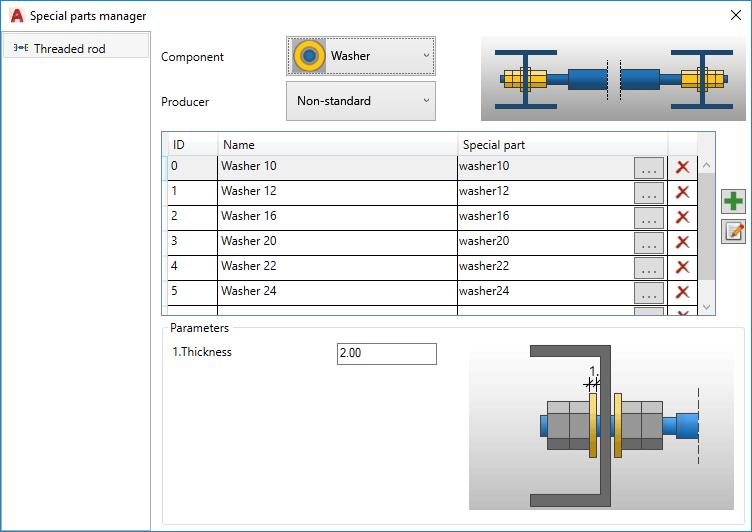This screenshot has height=532, width=752.
Task: Select the Name cell 'Washer 10'
Action: point(337,168)
